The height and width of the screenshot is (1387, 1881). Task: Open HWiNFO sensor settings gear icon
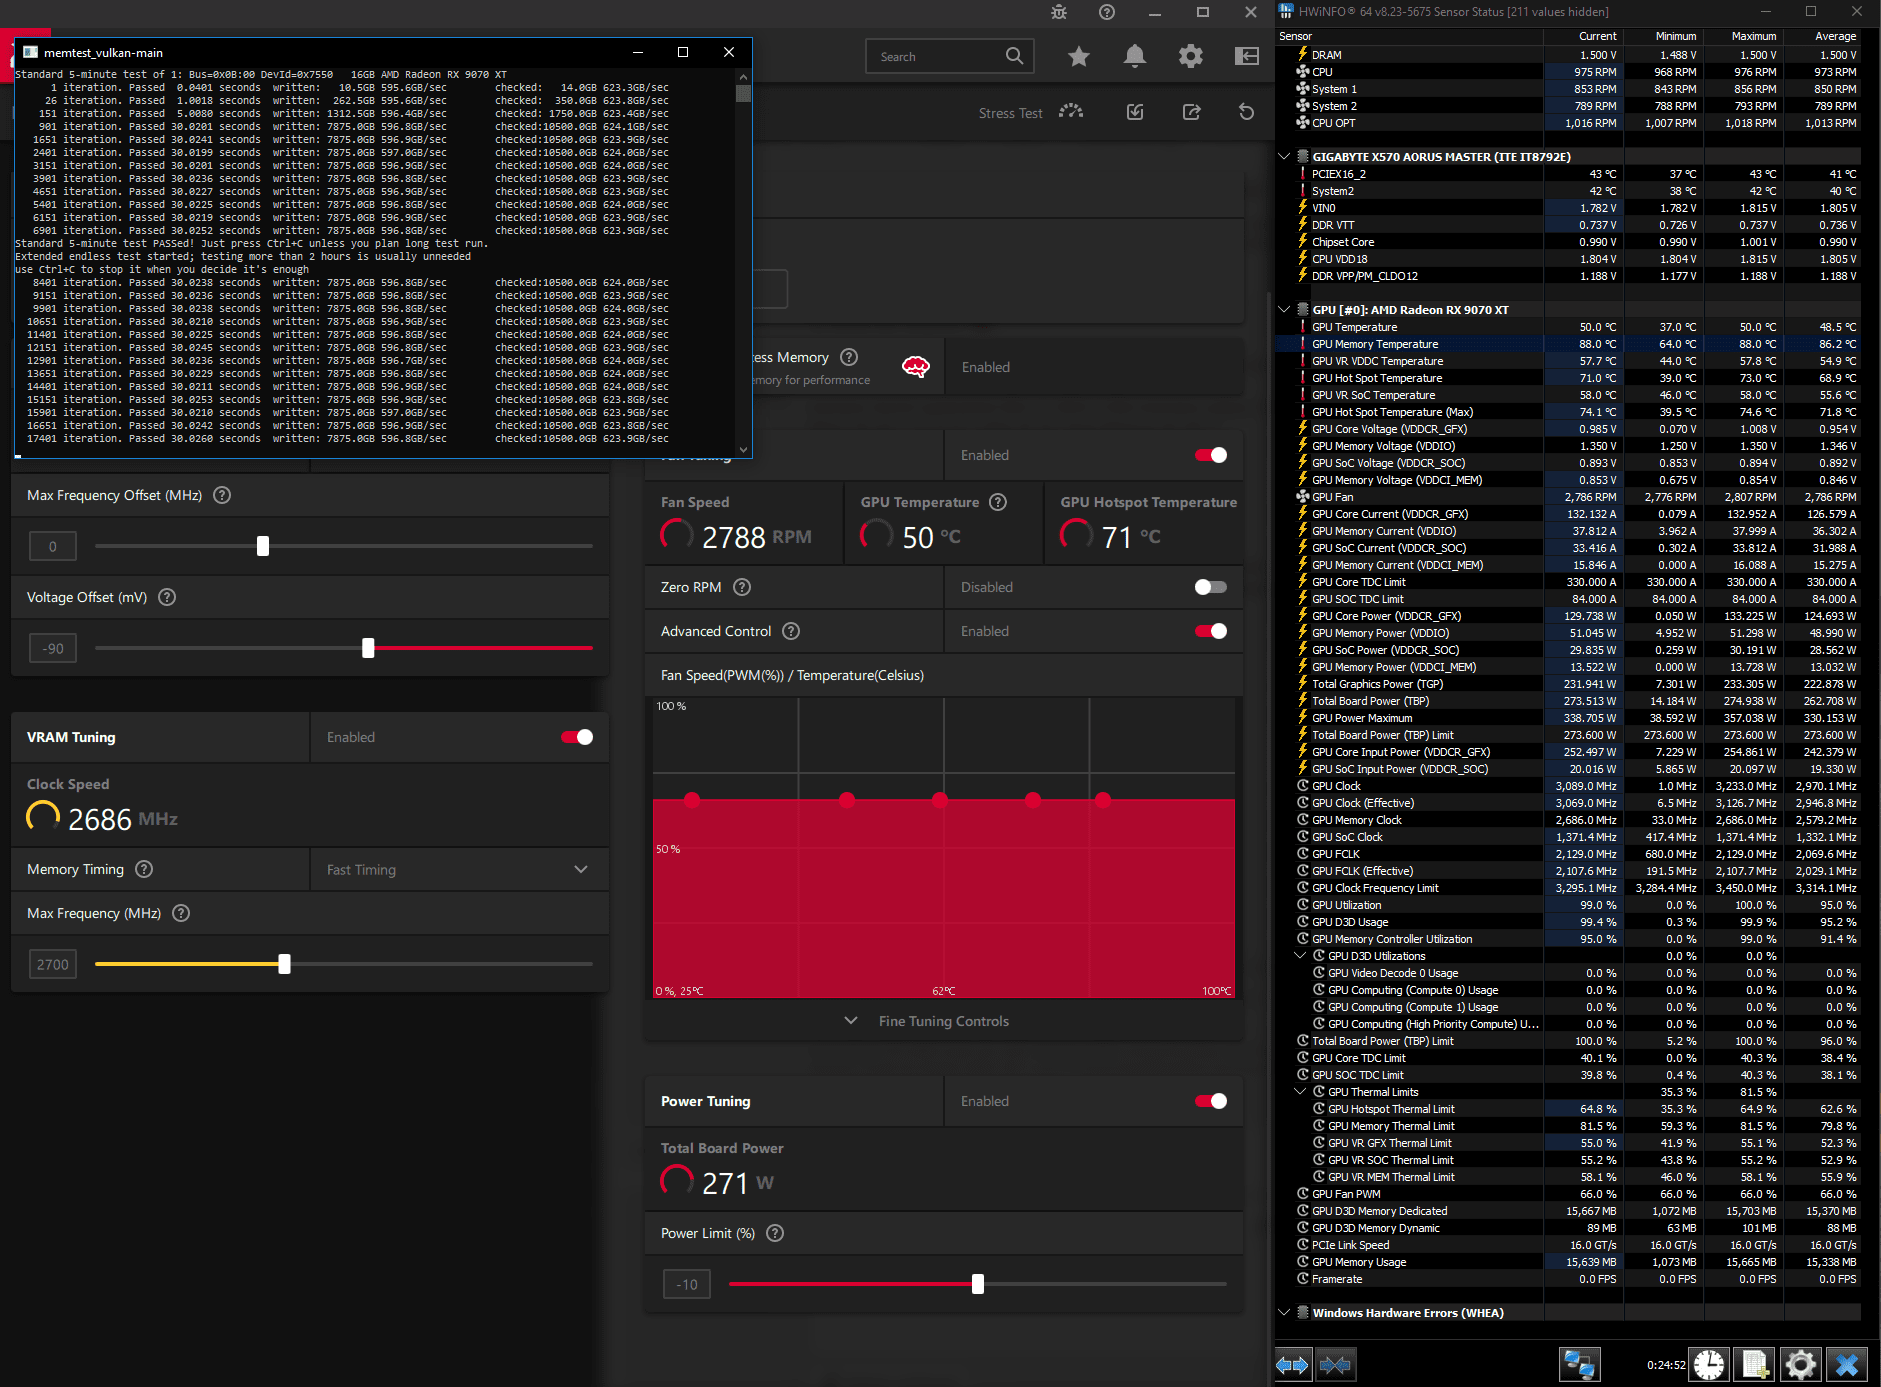point(1800,1365)
